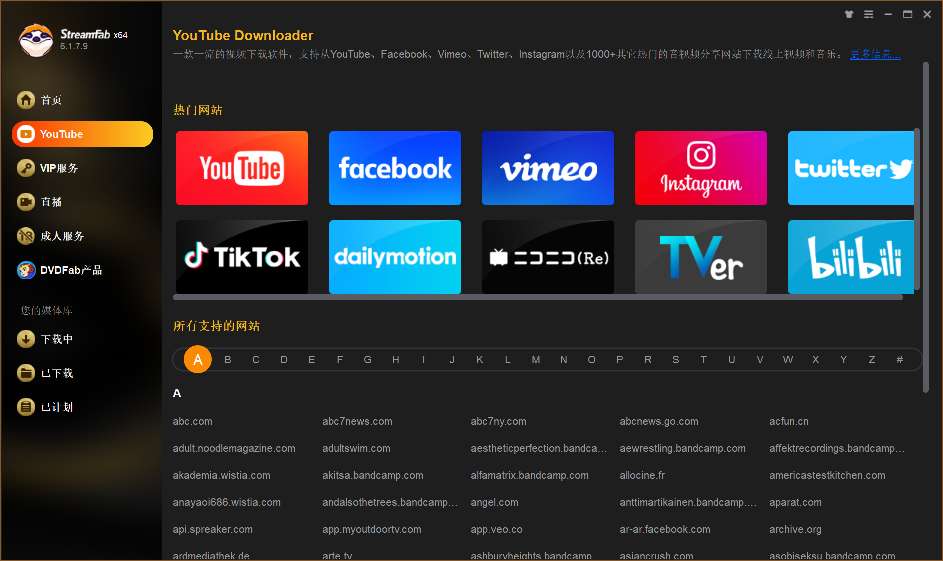Open the skin theme shirt icon
943x561 pixels.
pos(850,14)
